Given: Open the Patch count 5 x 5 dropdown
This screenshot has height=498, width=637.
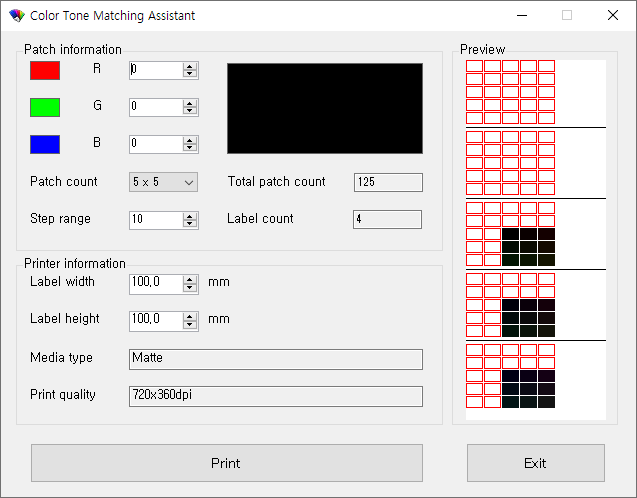Looking at the screenshot, I should 163,182.
